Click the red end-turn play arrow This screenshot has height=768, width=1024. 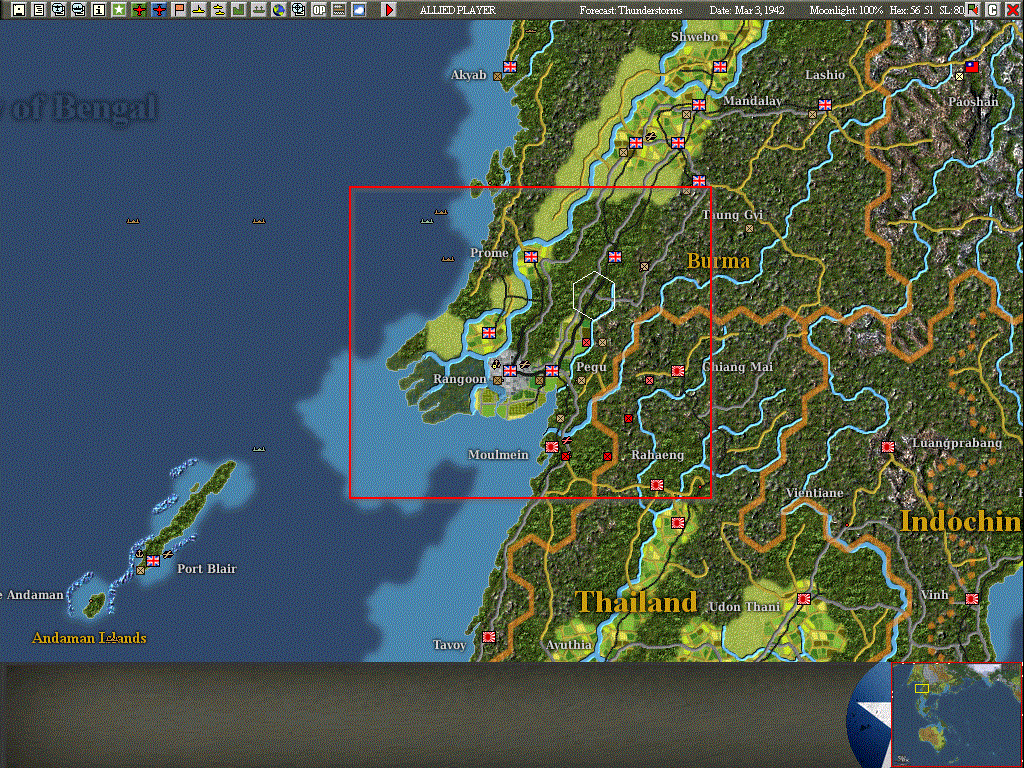point(389,10)
